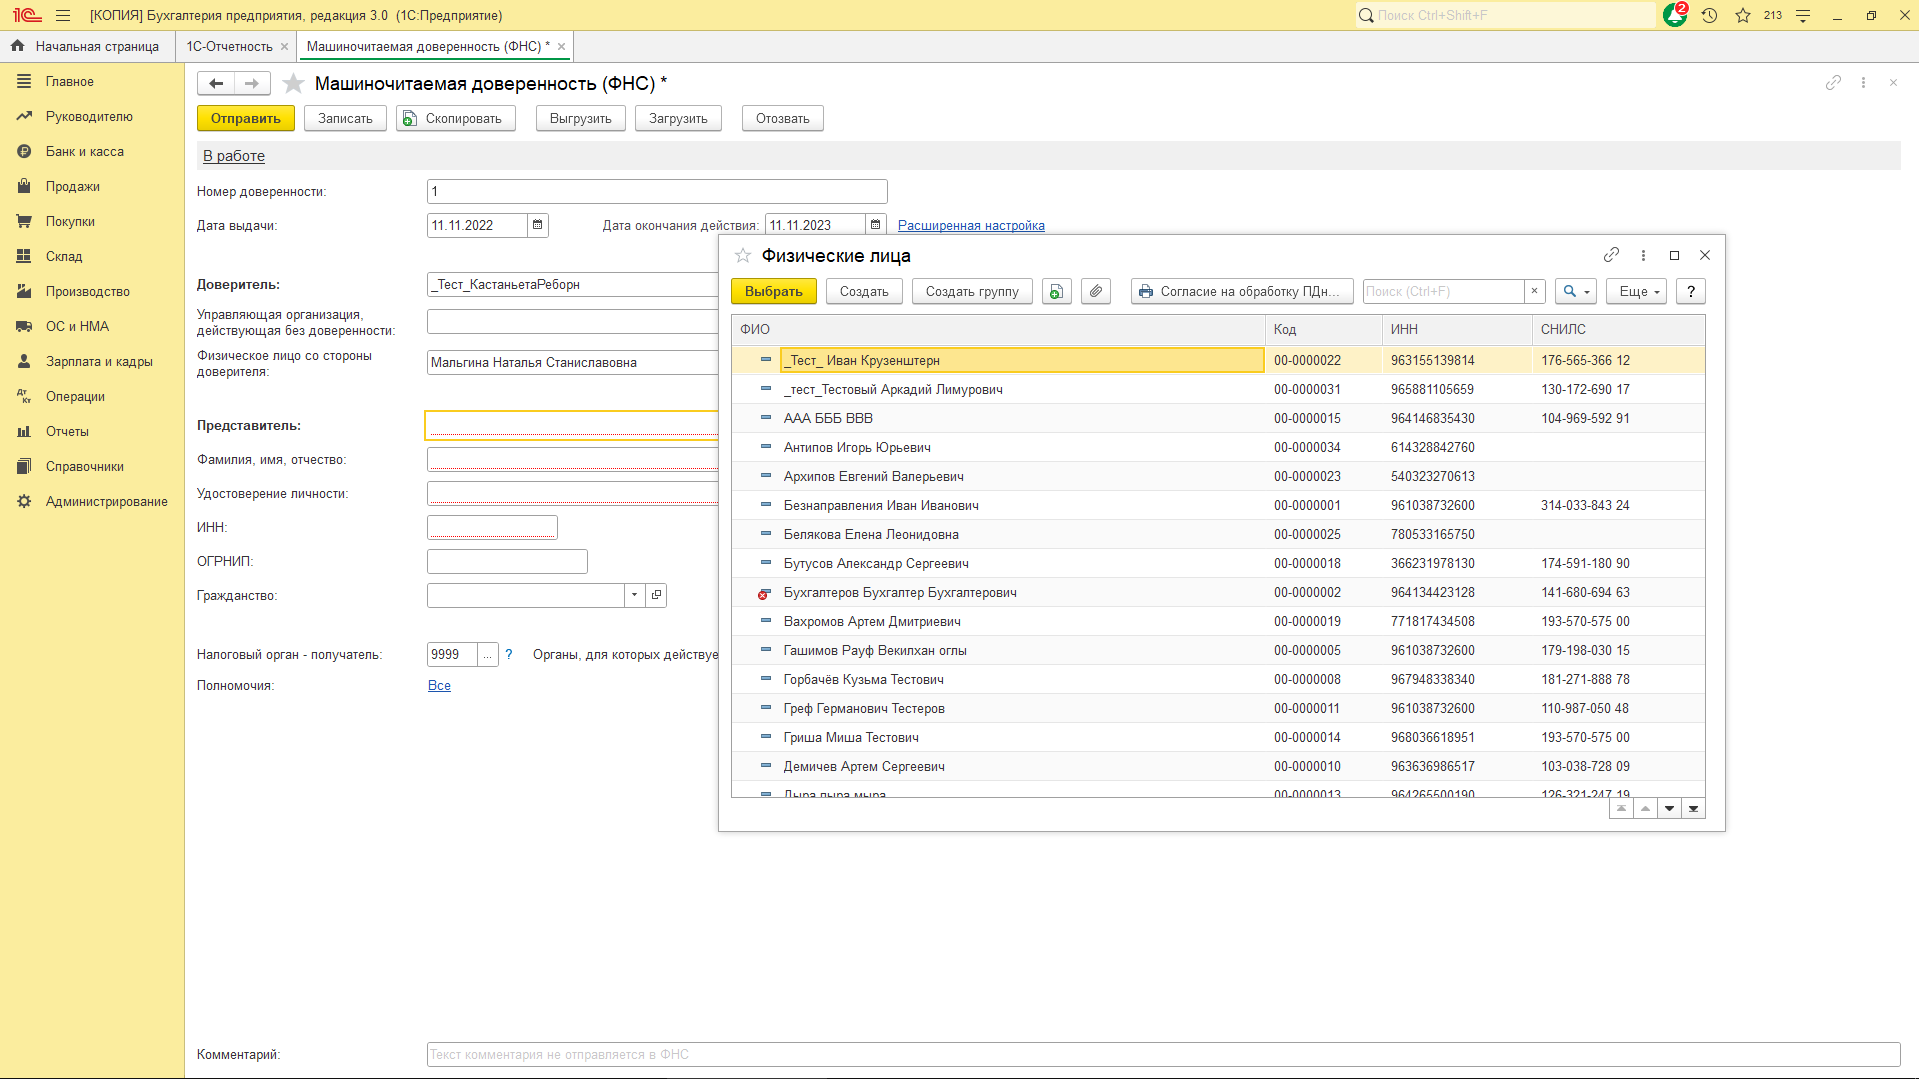The height and width of the screenshot is (1079, 1919).
Task: Click the В работе status link
Action: 234,156
